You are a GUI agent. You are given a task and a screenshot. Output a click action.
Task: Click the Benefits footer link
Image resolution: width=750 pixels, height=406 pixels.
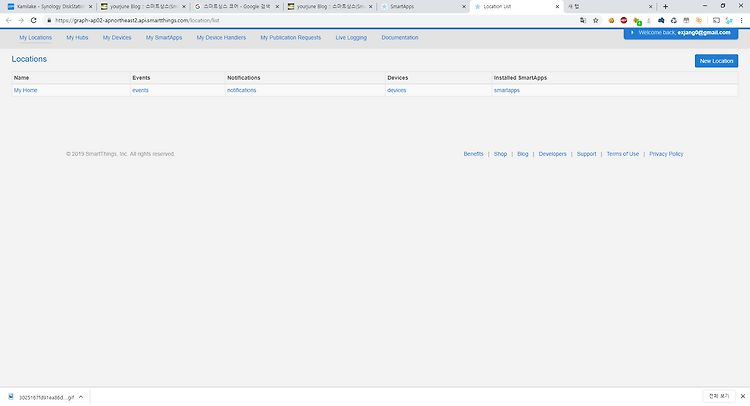point(474,154)
